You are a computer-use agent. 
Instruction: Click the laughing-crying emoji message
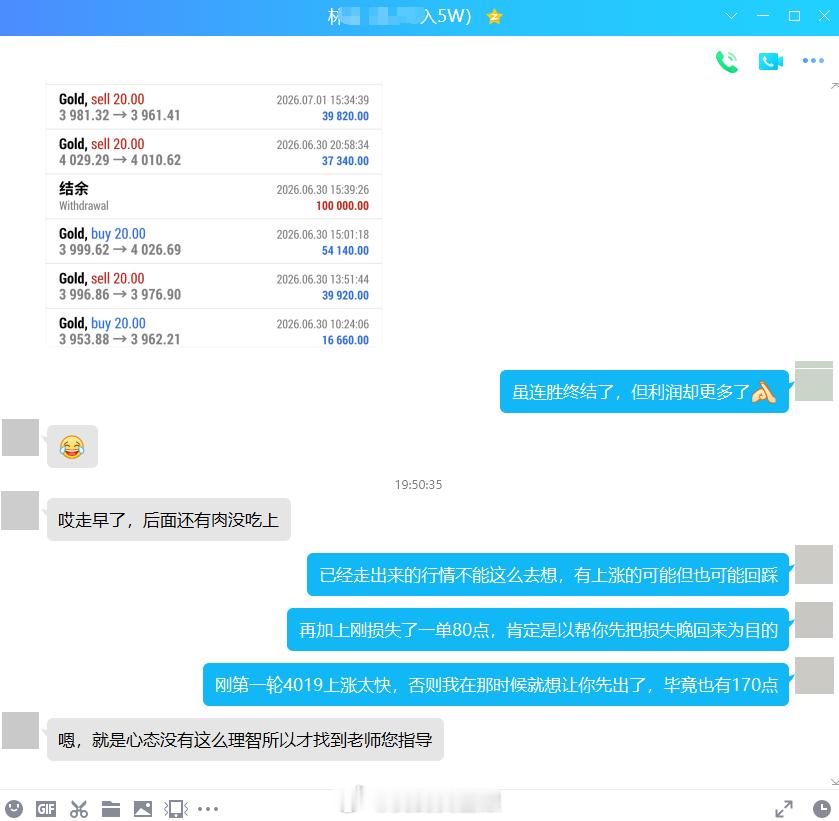pyautogui.click(x=72, y=447)
